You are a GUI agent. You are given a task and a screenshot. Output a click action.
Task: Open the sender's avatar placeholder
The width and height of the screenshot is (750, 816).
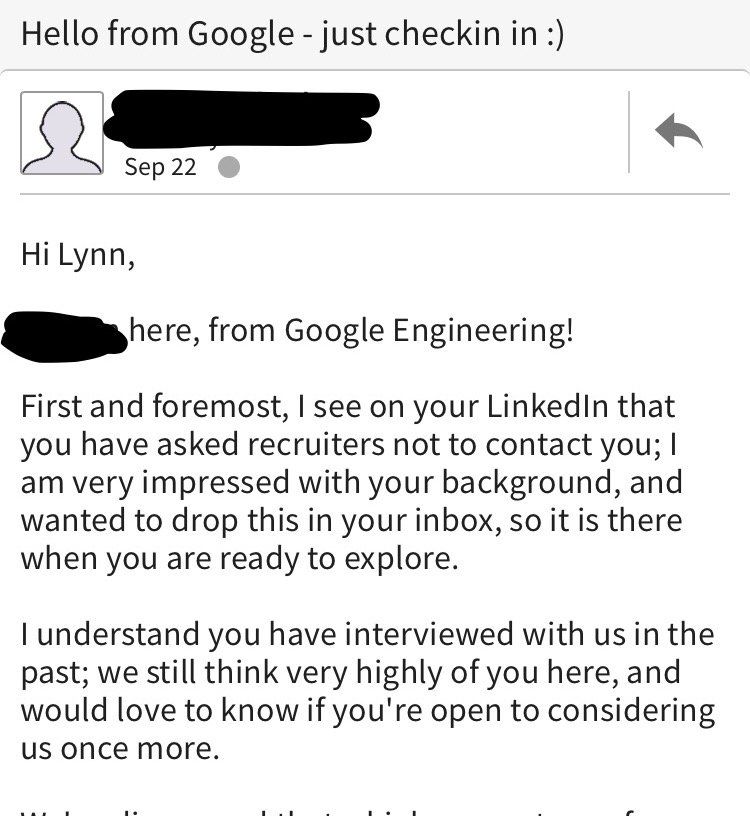(62, 133)
